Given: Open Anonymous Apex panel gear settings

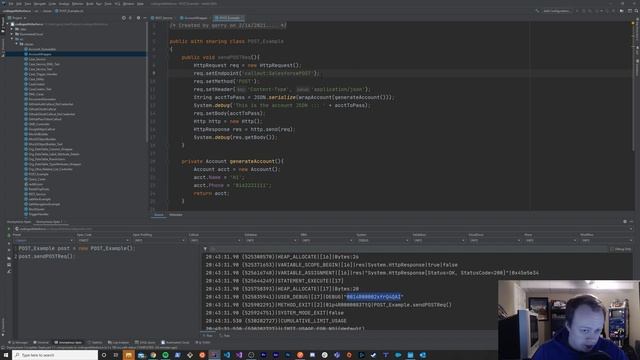Looking at the screenshot, I should click(x=625, y=222).
